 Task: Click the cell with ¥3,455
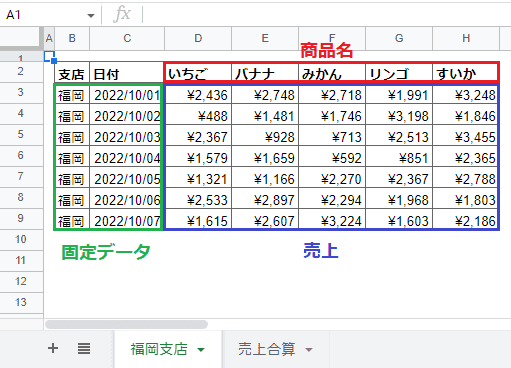(465, 136)
